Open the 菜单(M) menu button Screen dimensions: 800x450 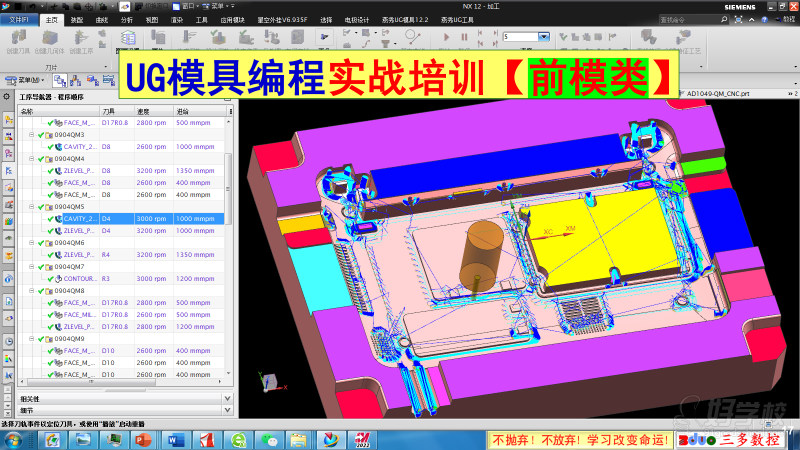27,80
